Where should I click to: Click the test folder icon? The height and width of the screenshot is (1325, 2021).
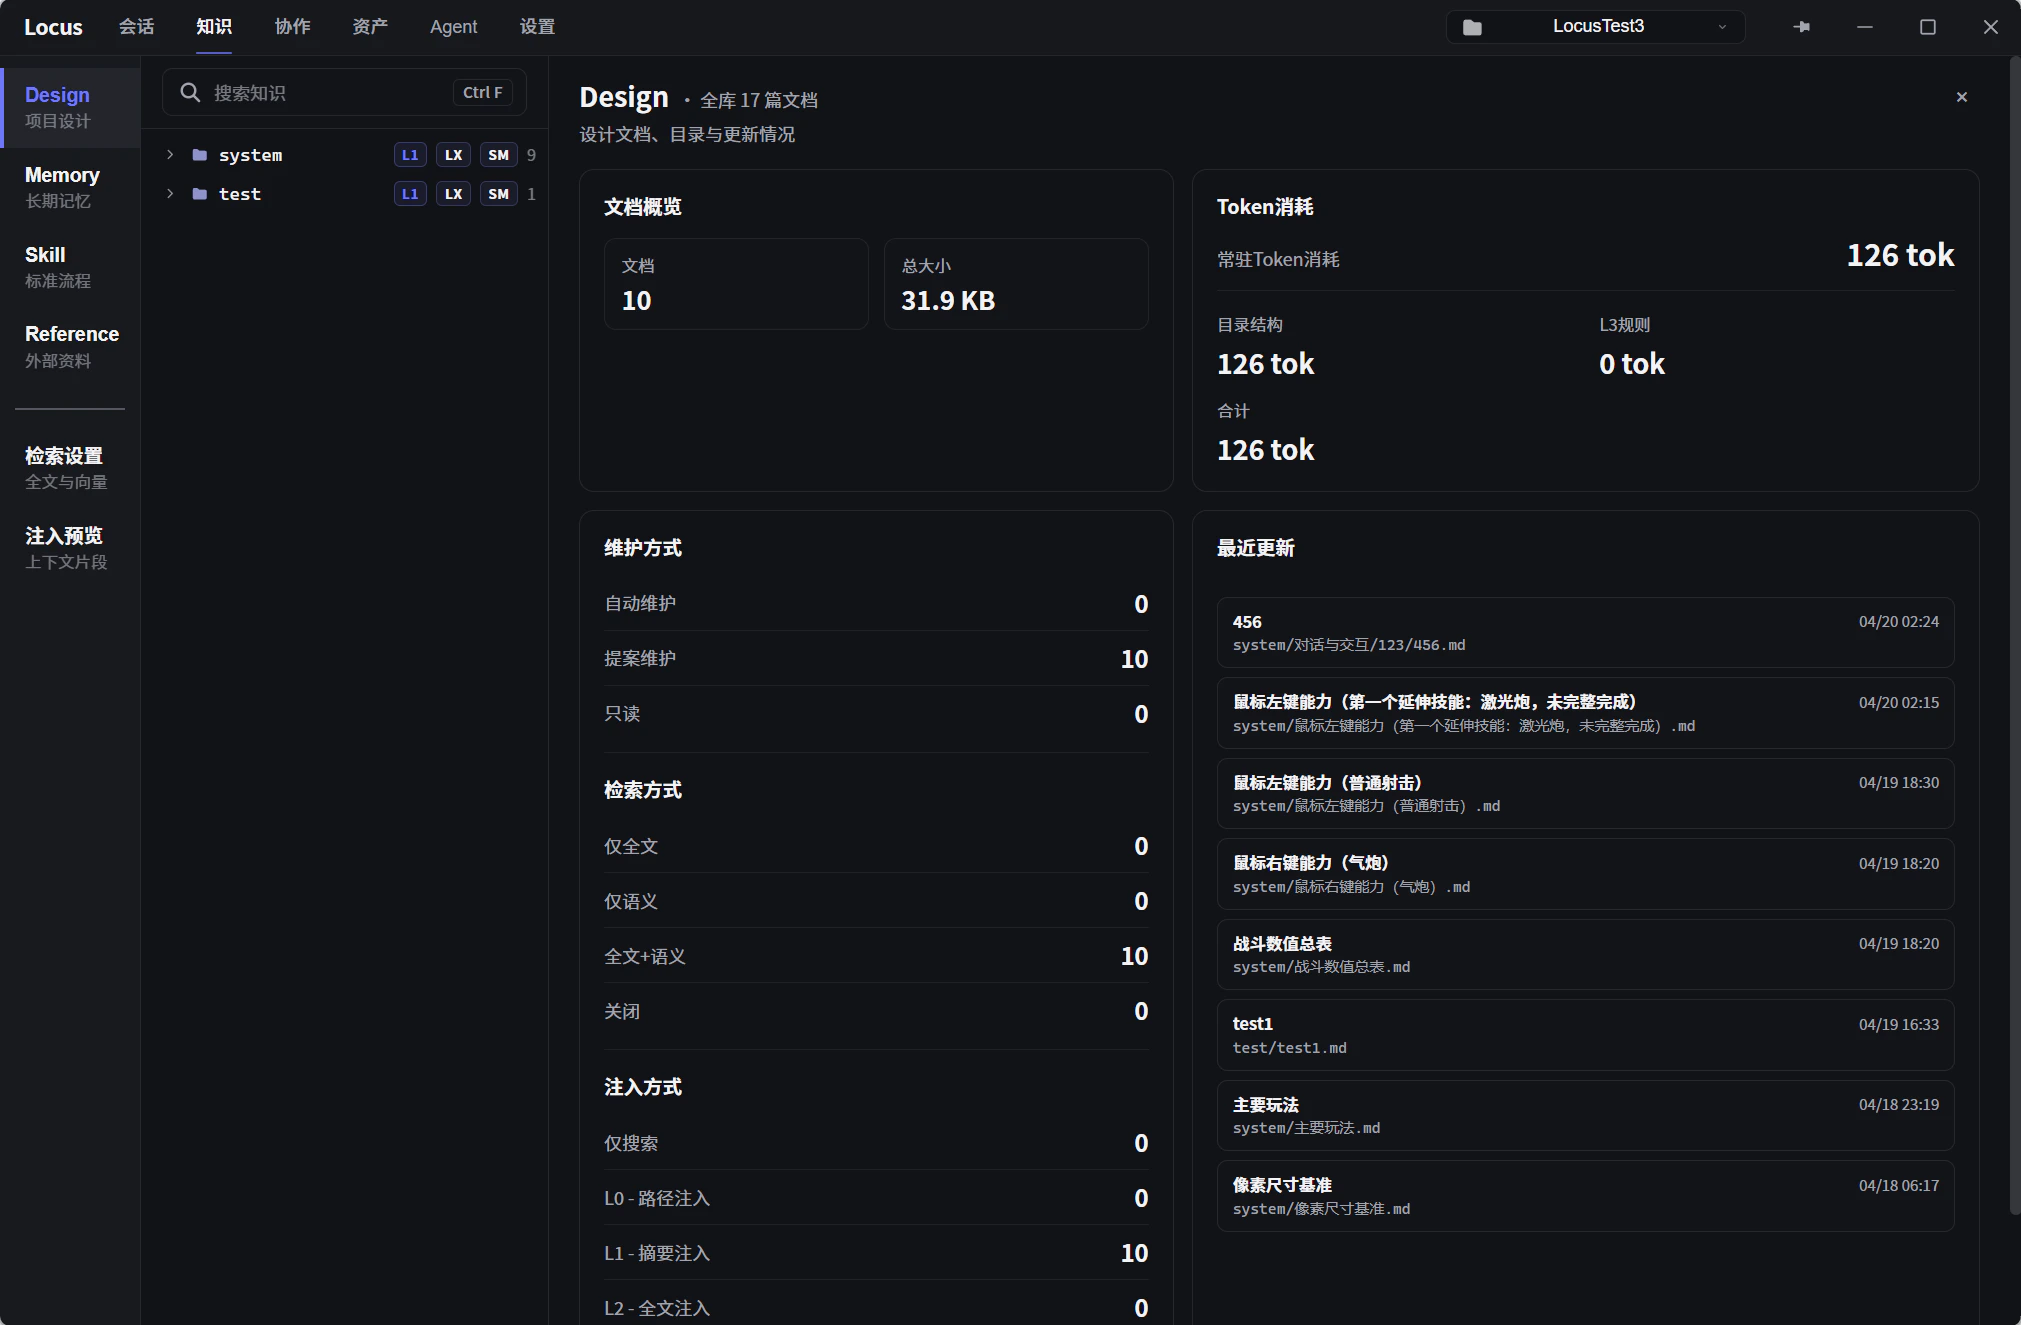[200, 194]
